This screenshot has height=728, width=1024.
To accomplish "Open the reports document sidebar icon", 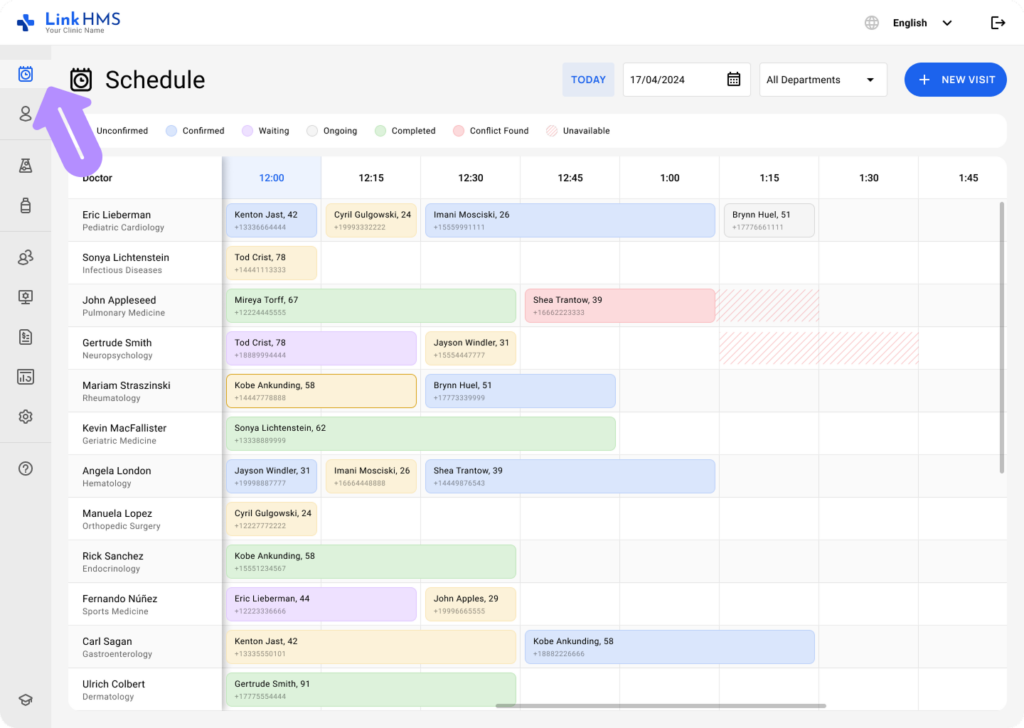I will coord(25,336).
